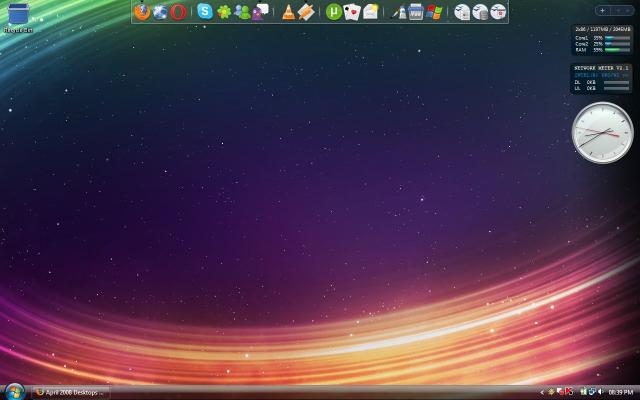Click the RAM usage bar in CPU gadget
The image size is (640, 400).
pyautogui.click(x=617, y=50)
